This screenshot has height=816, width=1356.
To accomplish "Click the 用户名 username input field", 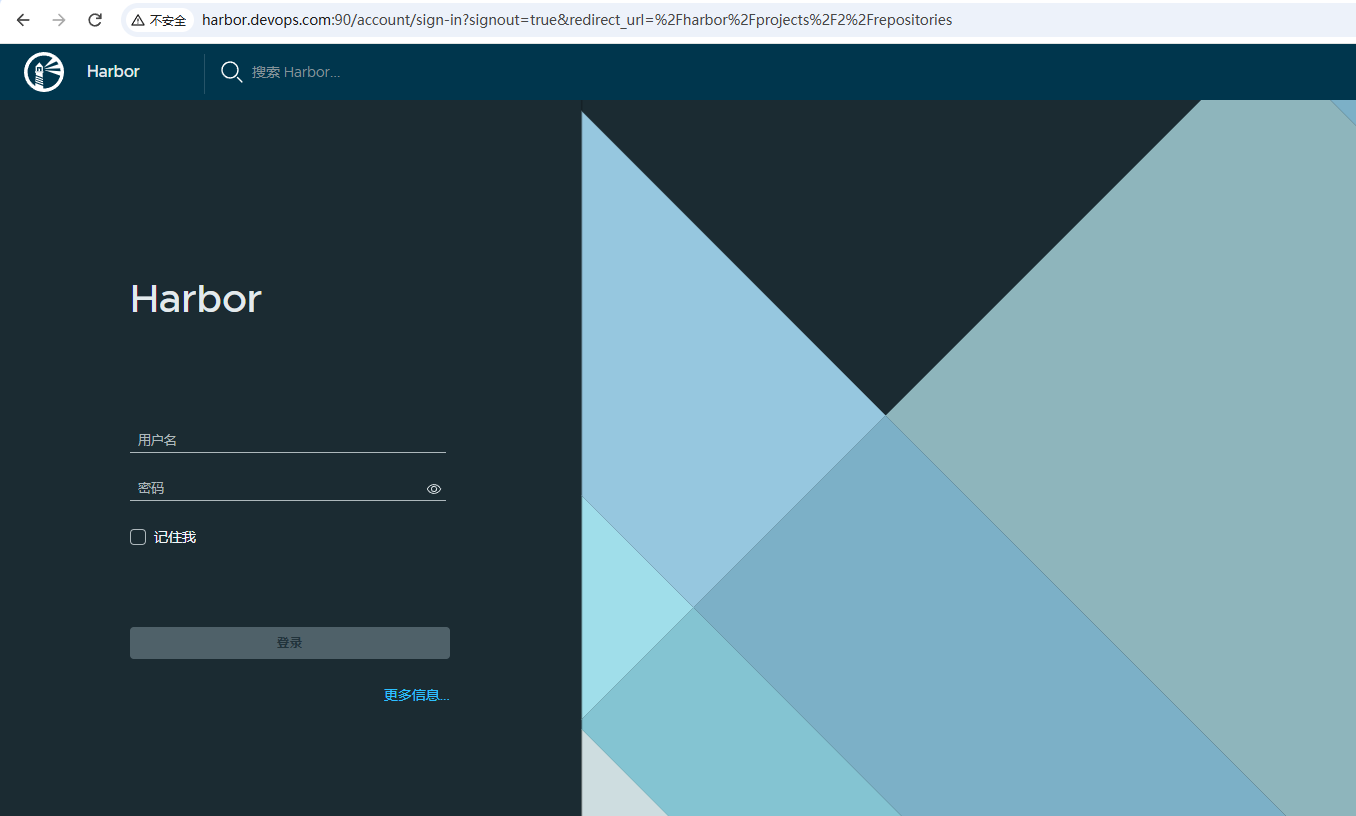I will (288, 440).
